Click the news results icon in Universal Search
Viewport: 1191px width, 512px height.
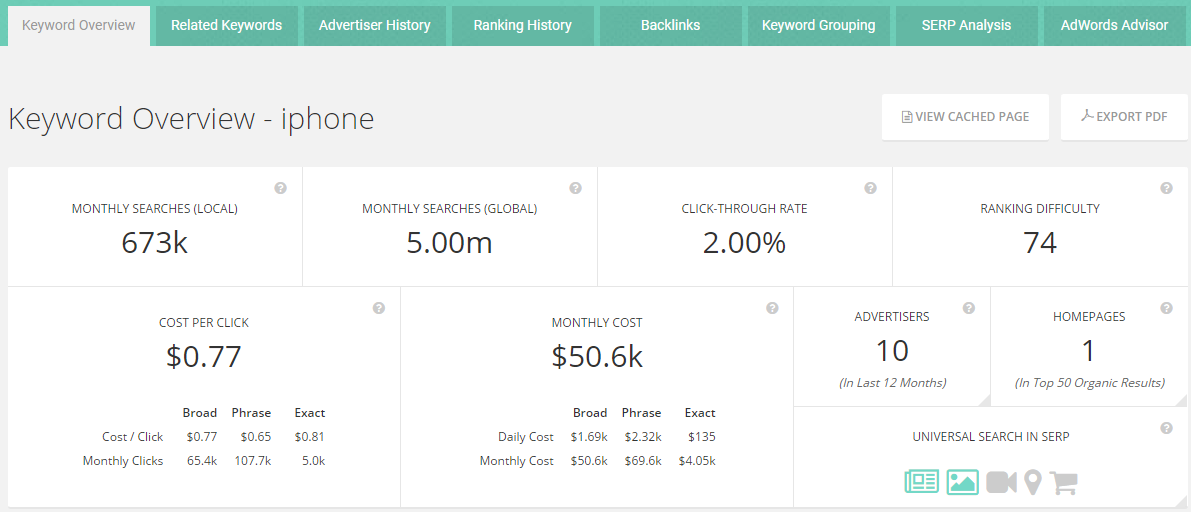coord(921,482)
